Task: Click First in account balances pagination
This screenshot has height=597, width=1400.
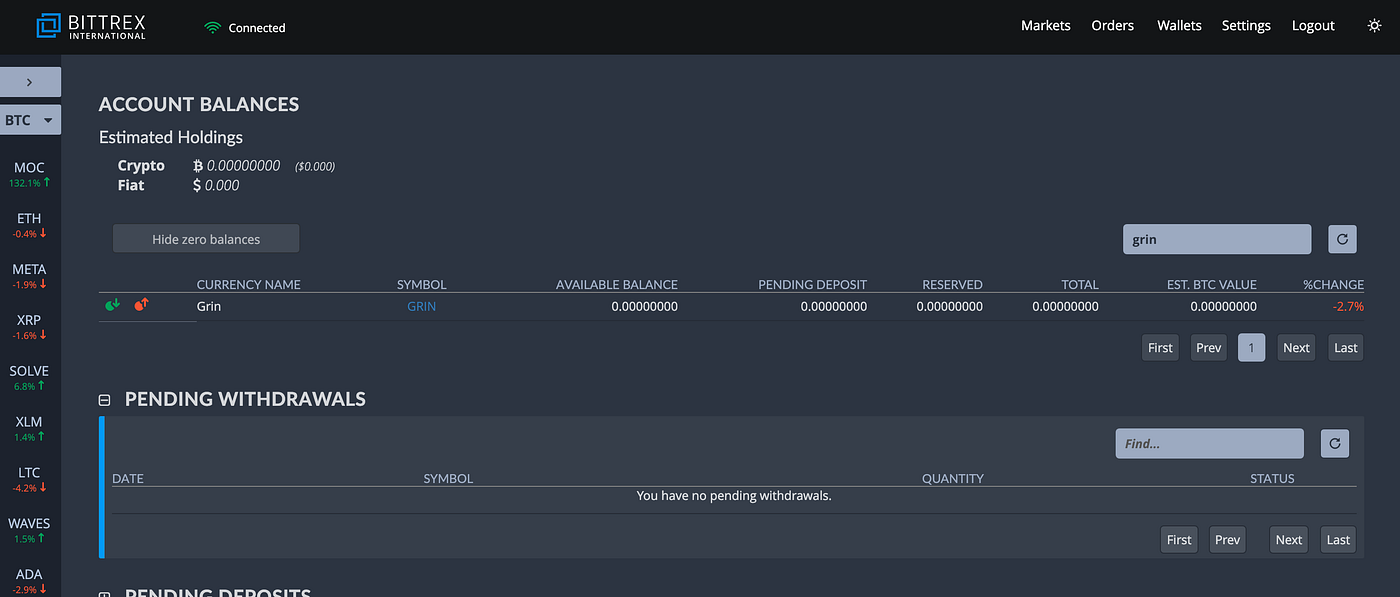Action: [x=1160, y=347]
